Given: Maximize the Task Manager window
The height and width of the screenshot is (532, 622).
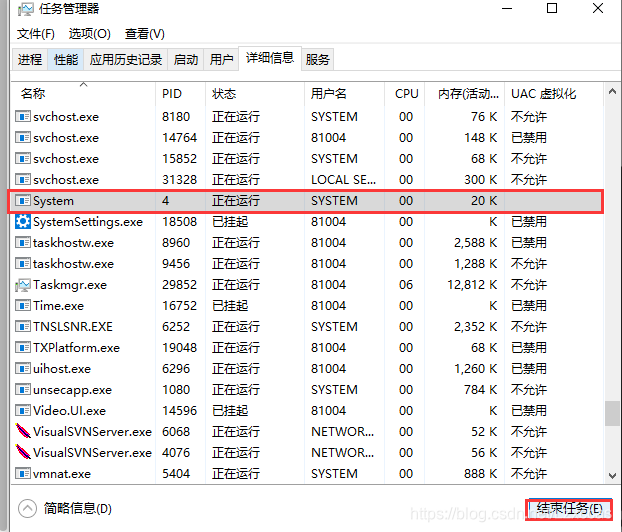Looking at the screenshot, I should [x=552, y=8].
